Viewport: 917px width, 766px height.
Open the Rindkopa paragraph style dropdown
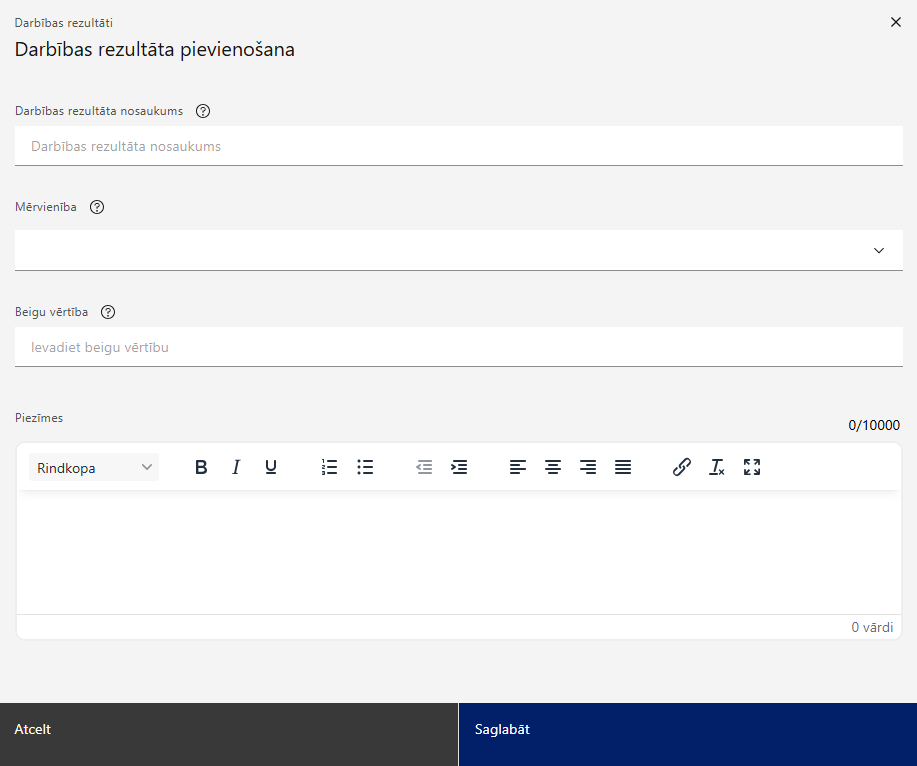click(x=94, y=468)
